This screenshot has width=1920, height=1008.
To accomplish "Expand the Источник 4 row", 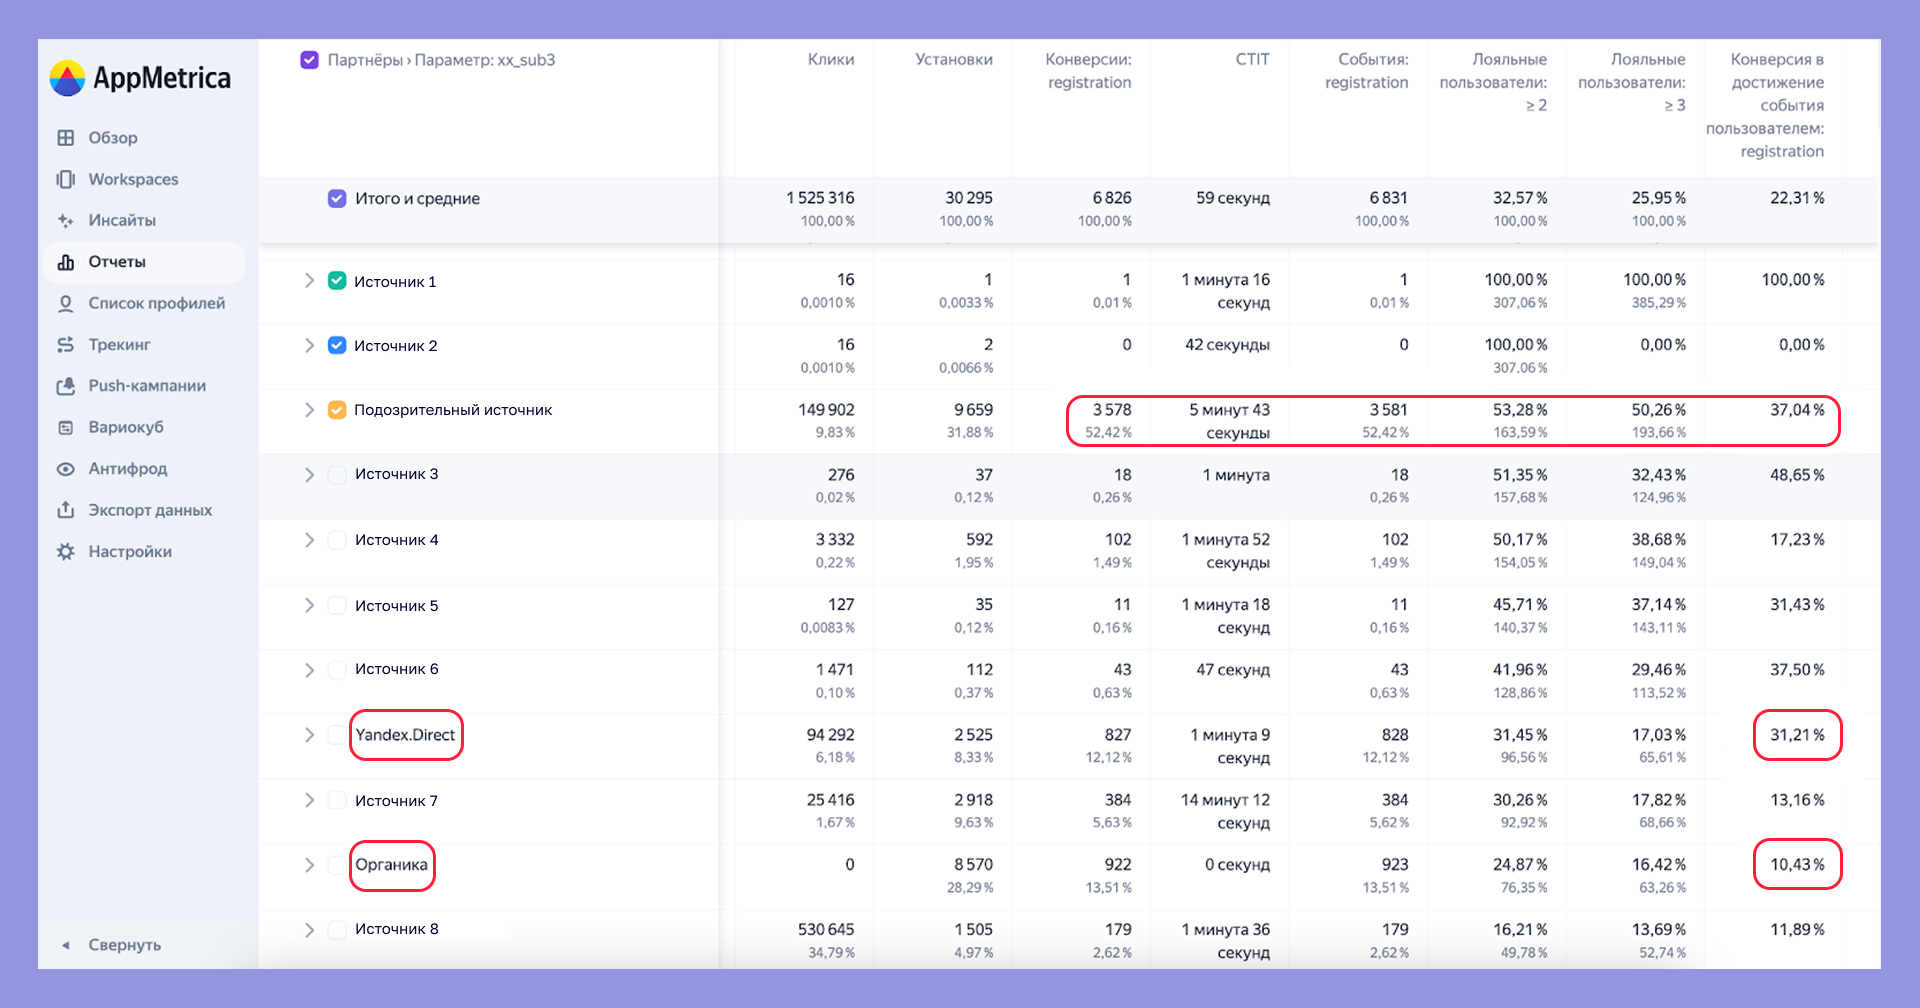I will (309, 540).
